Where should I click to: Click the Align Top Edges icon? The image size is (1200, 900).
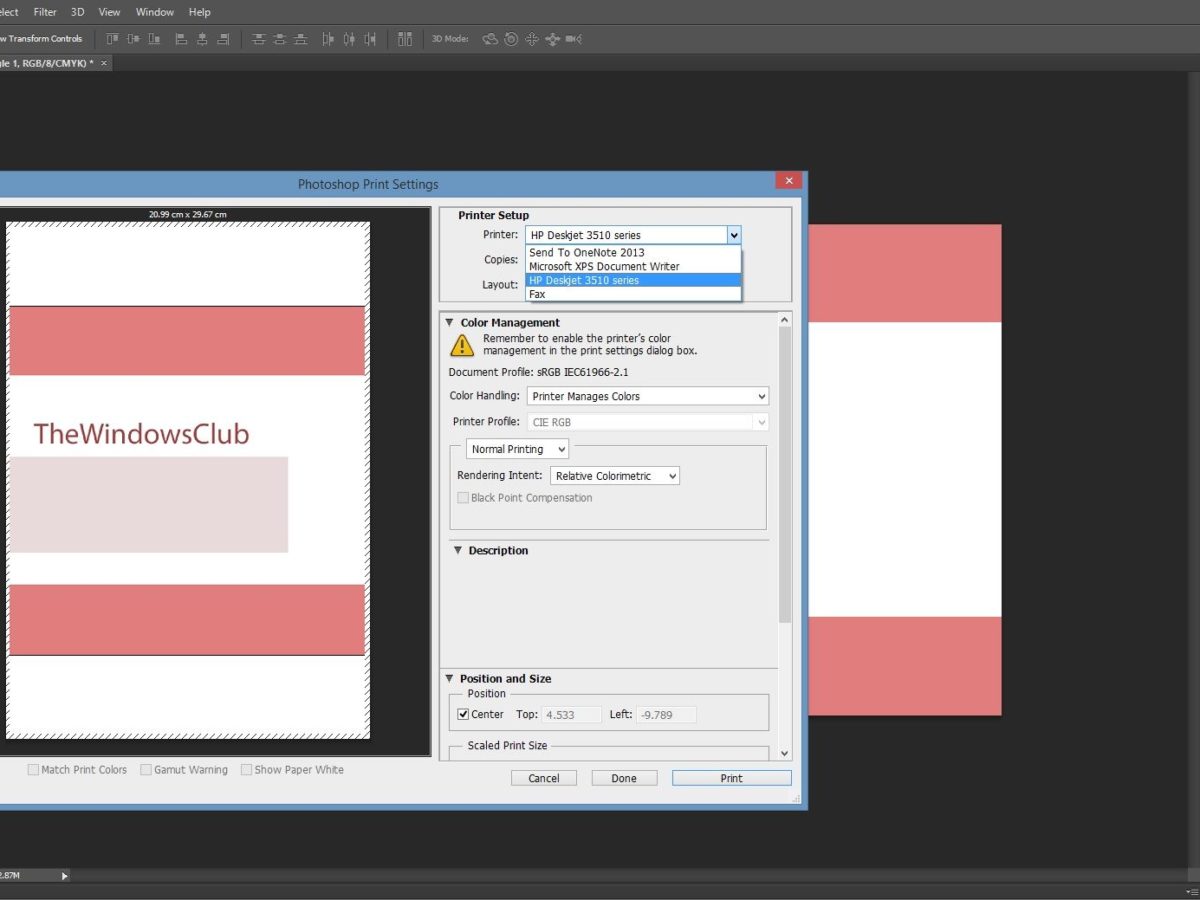click(112, 39)
